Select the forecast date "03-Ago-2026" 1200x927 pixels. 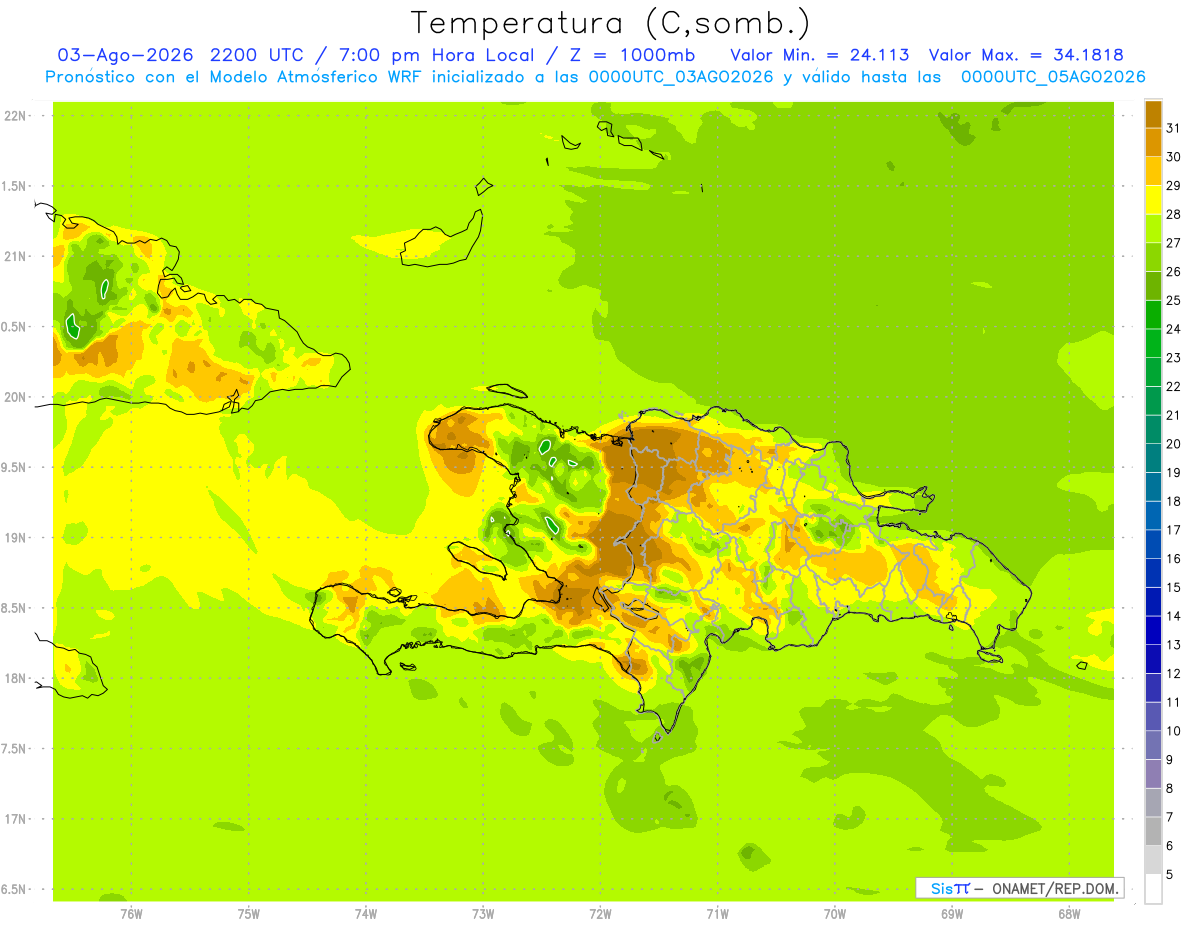tap(127, 55)
